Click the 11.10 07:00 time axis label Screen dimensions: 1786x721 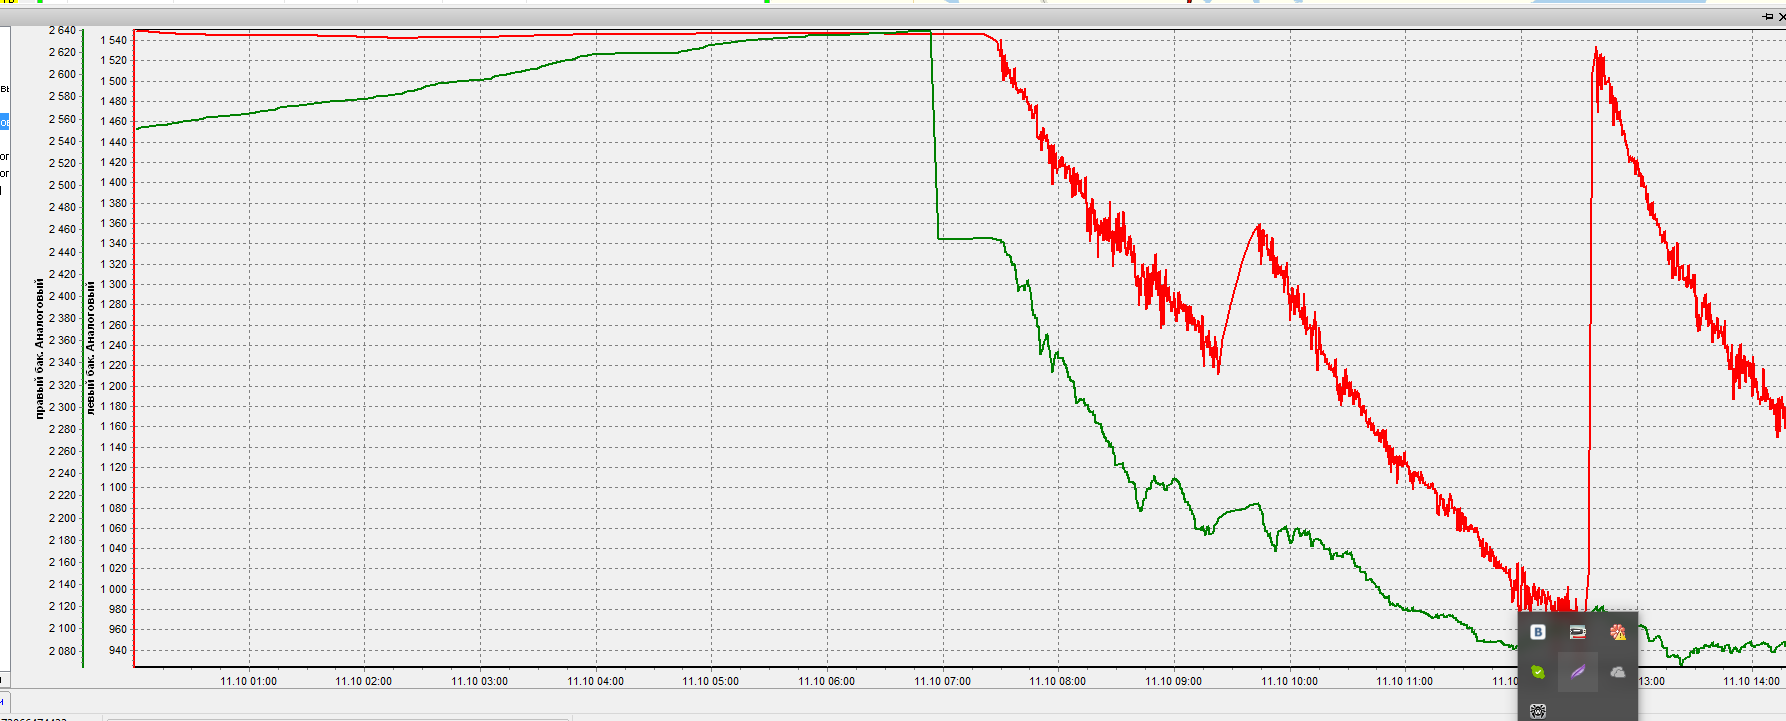point(942,681)
